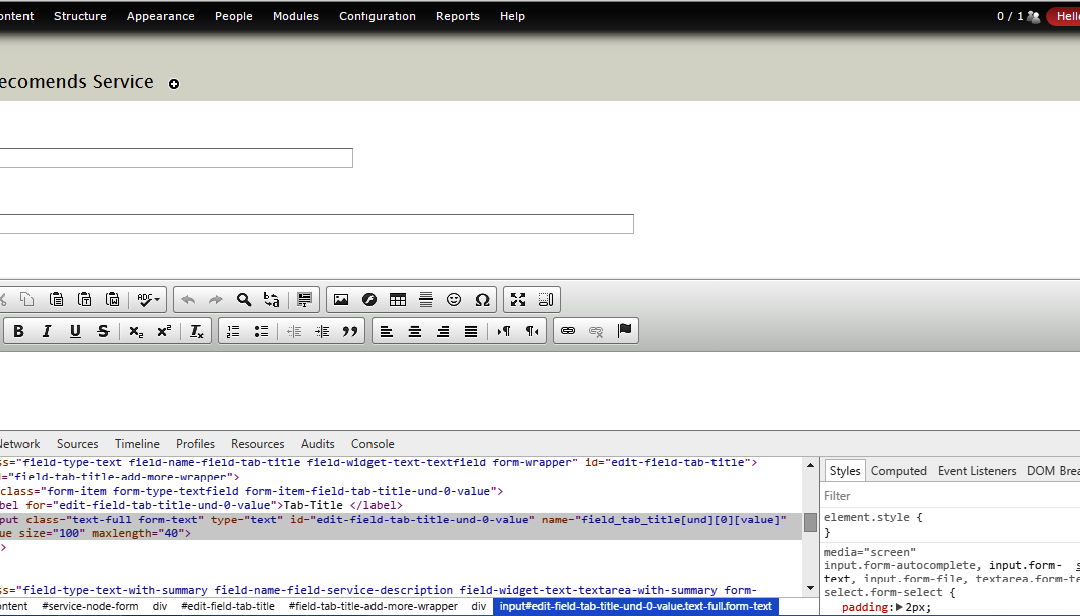The height and width of the screenshot is (616, 1080).
Task: Click the Copy icon in editor toolbar
Action: tap(27, 299)
